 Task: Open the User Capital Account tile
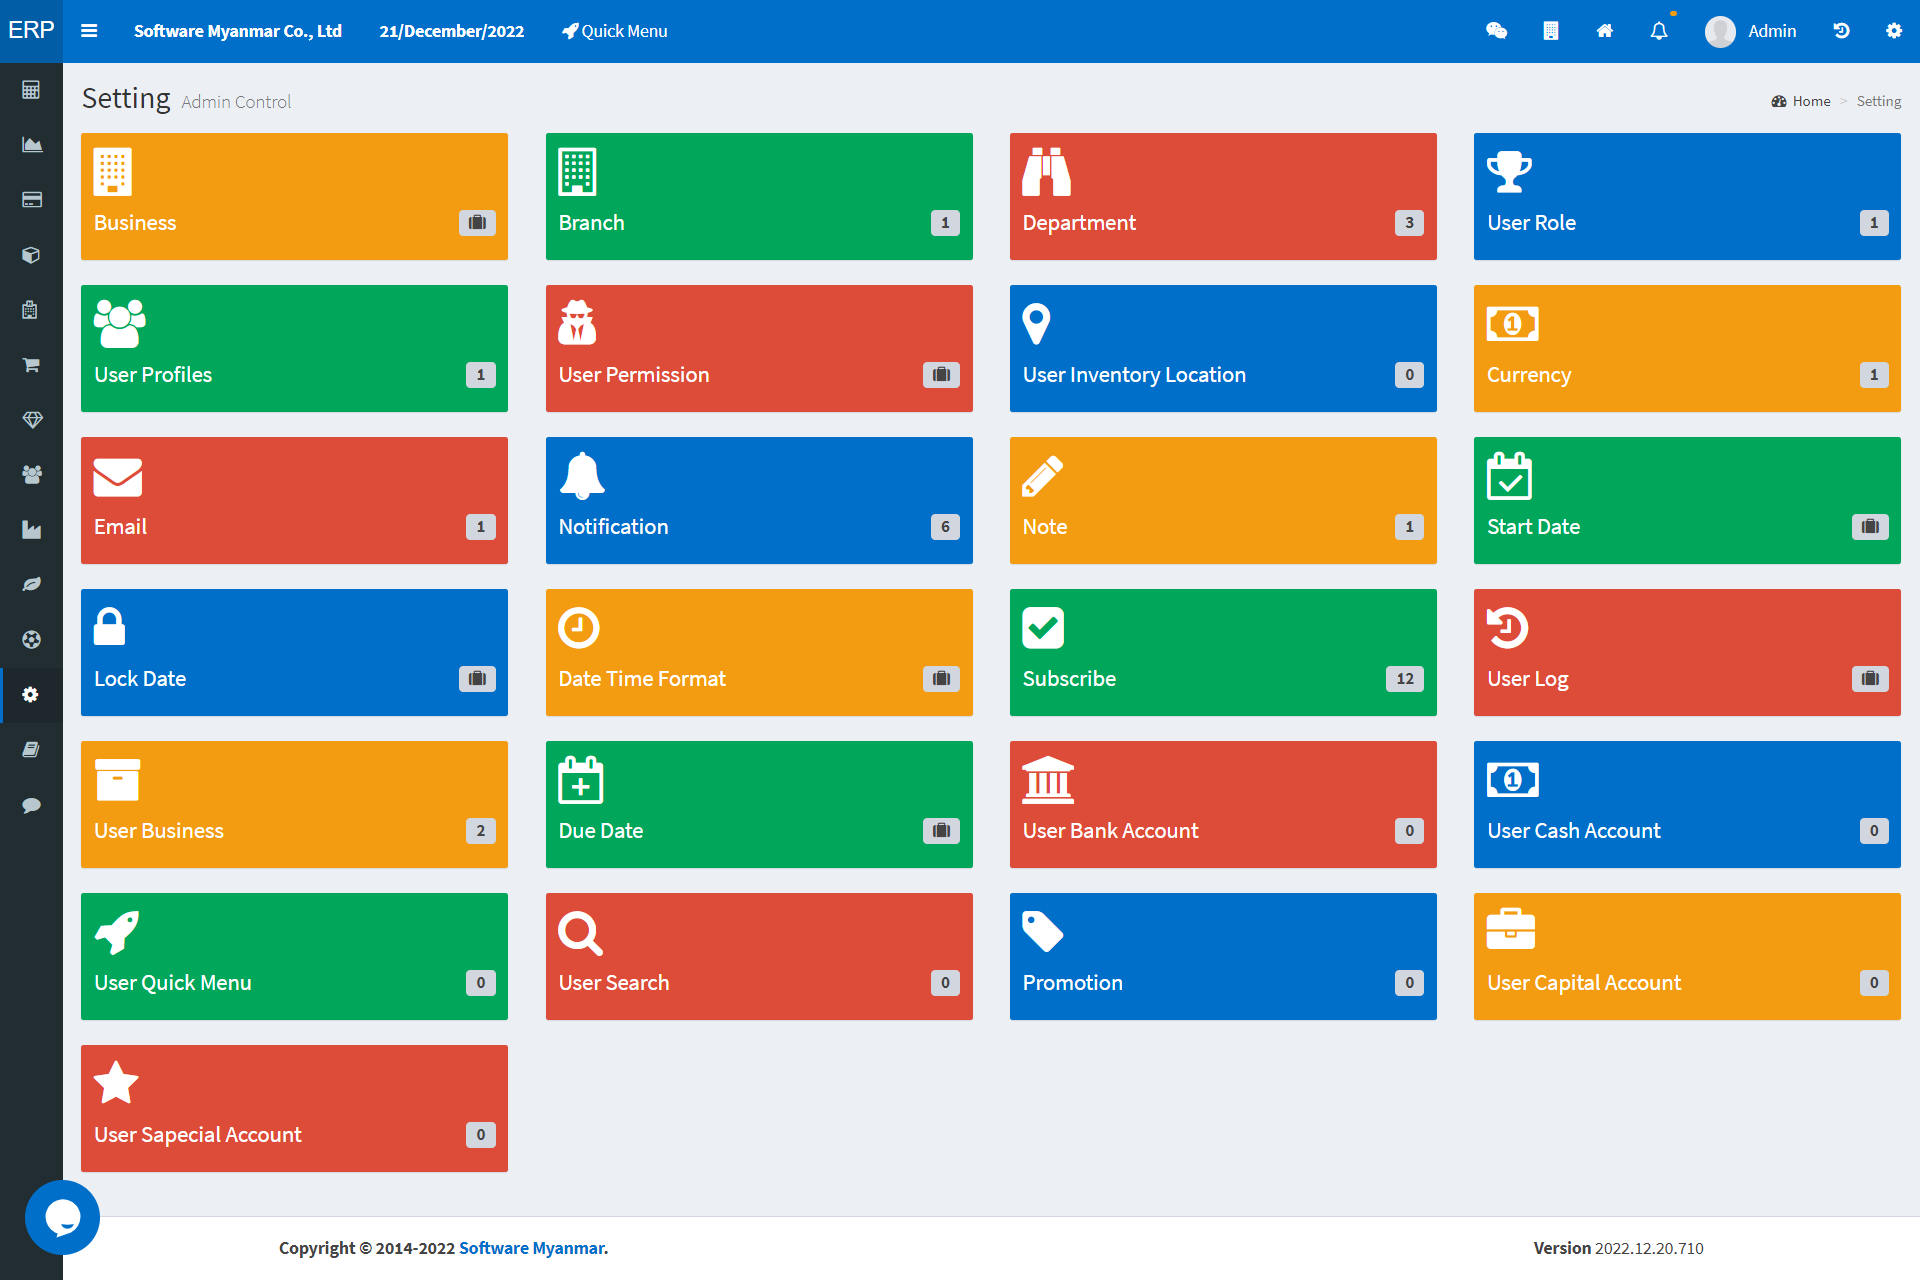point(1687,957)
